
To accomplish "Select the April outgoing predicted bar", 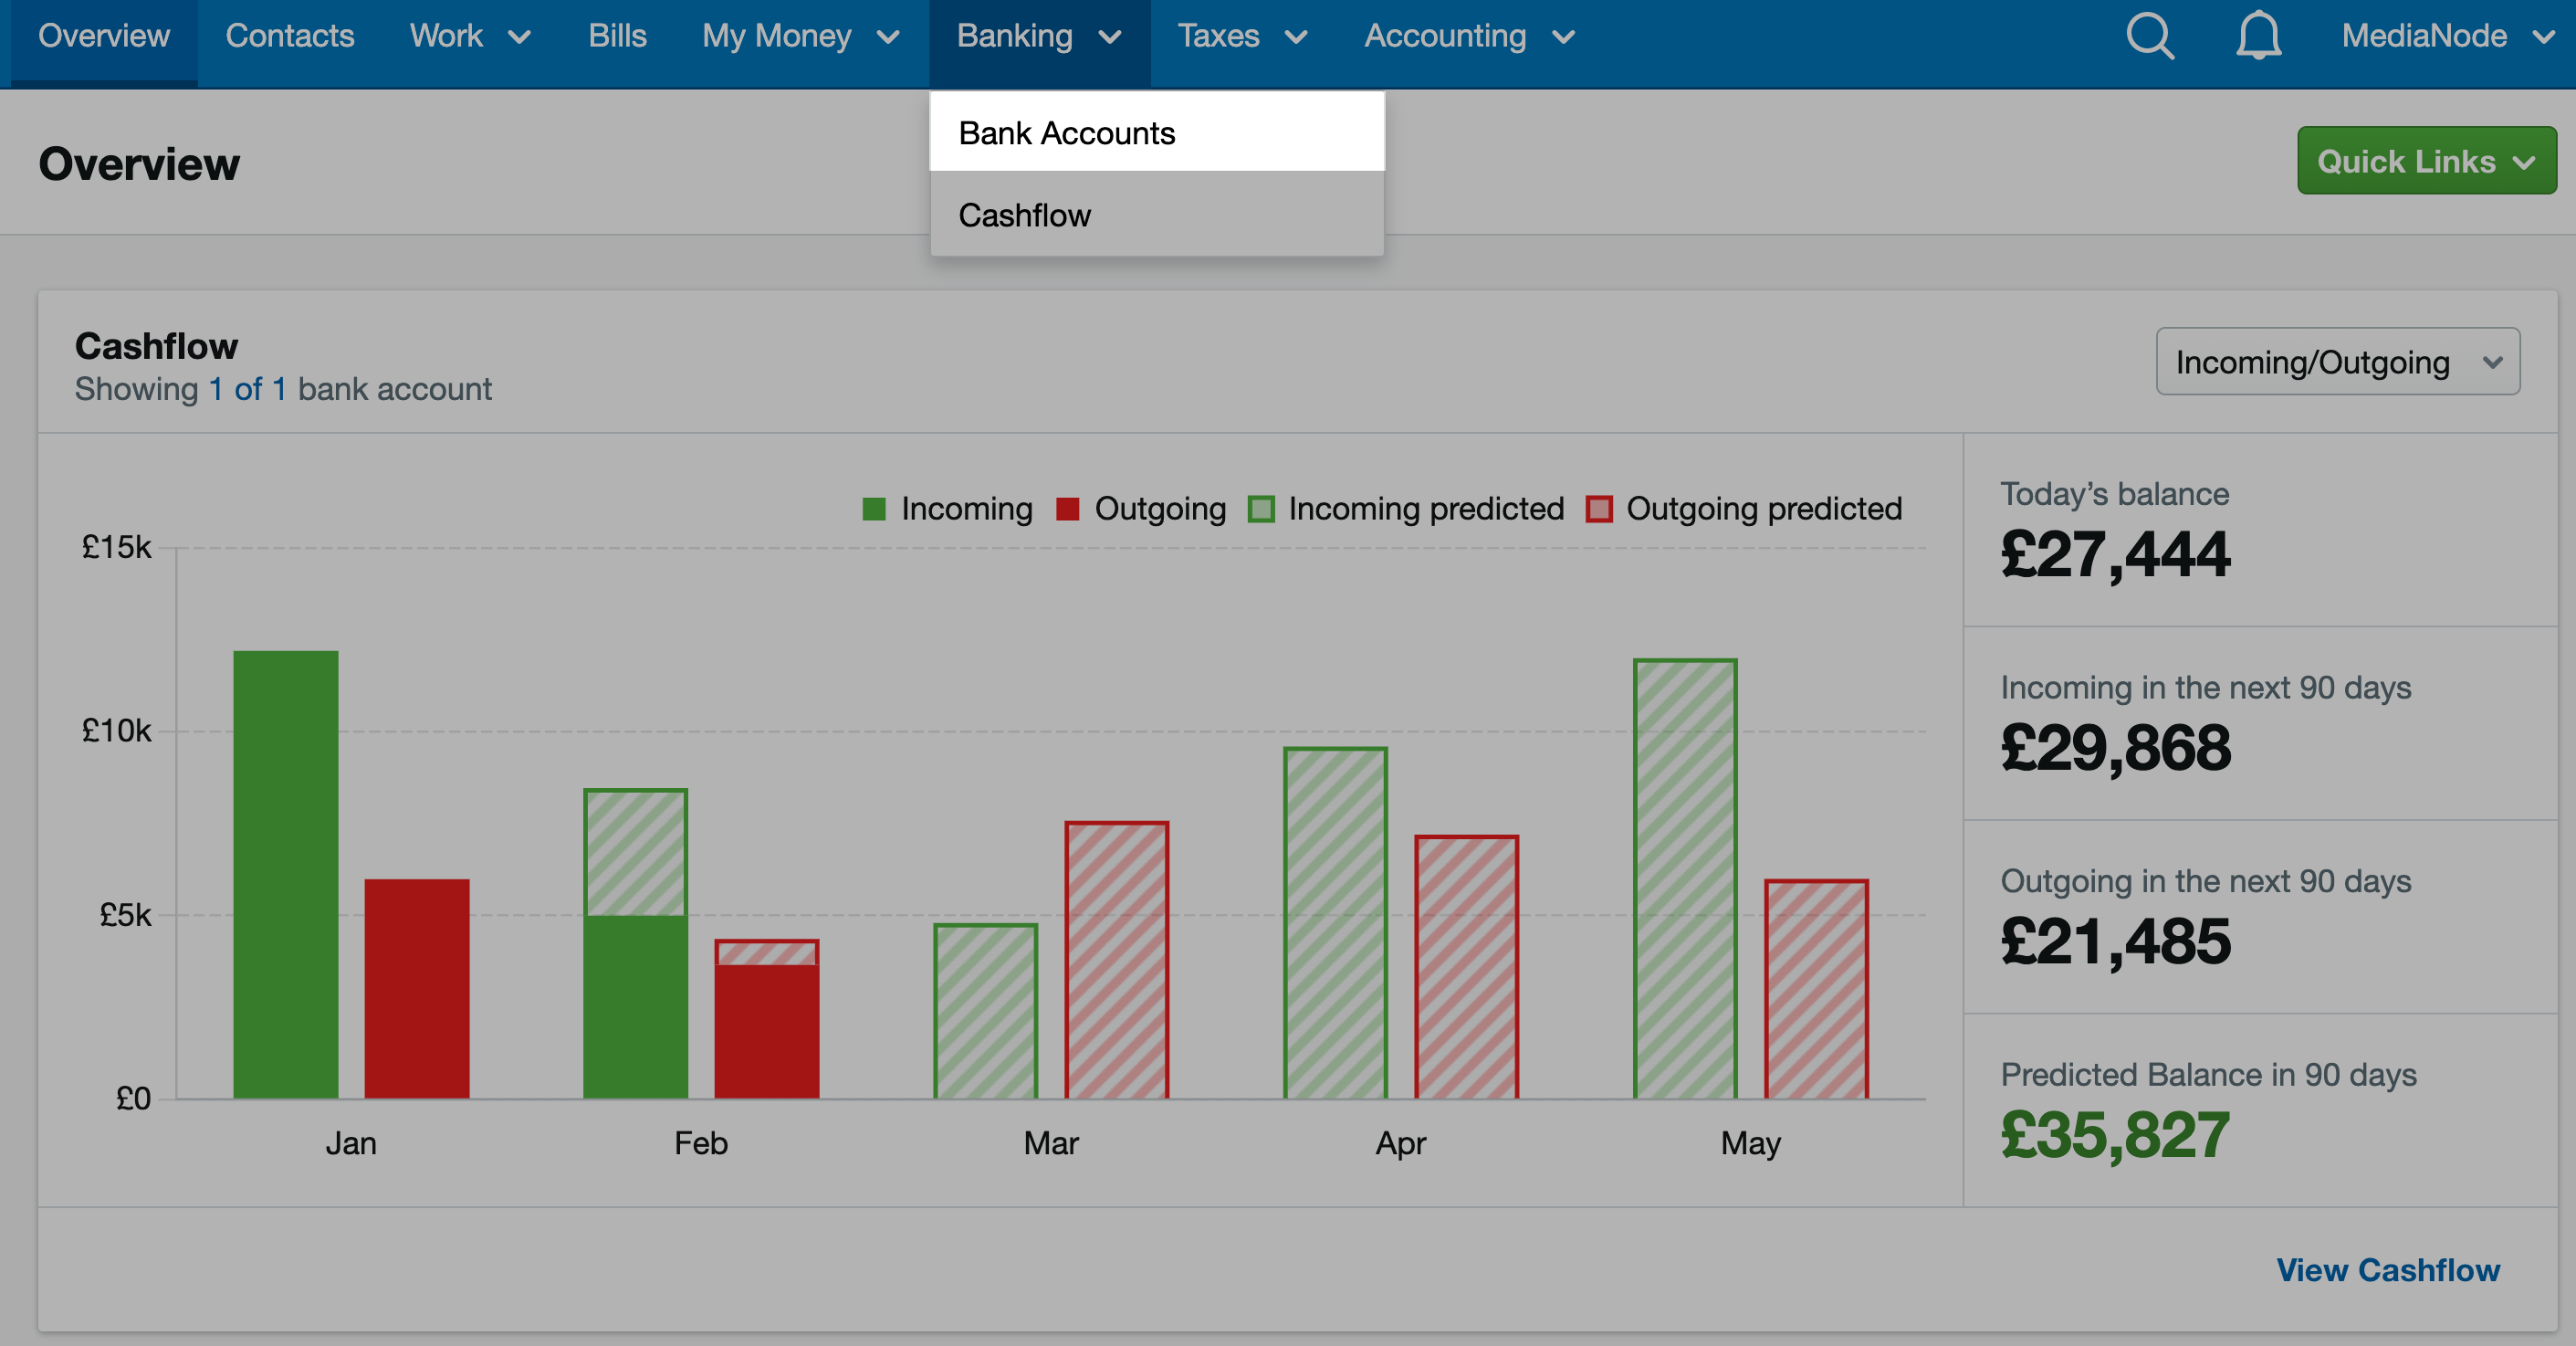I will 1467,967.
